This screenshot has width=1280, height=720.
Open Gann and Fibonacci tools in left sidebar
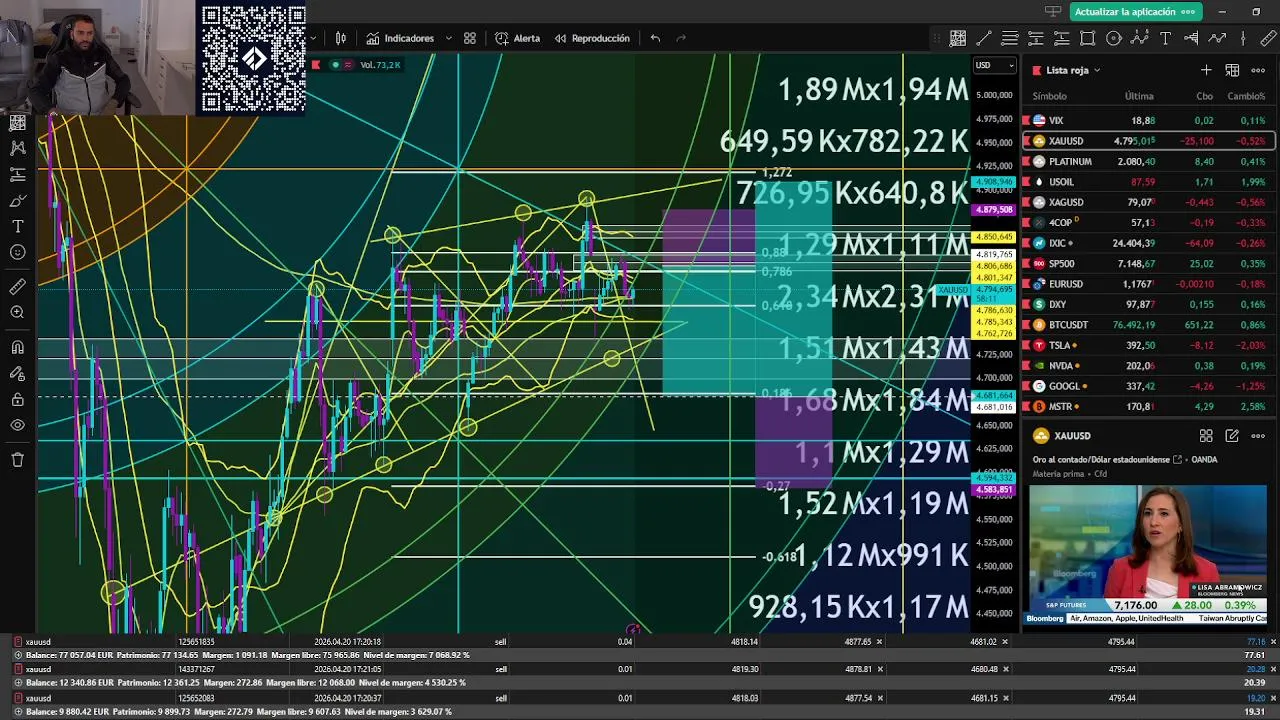click(17, 122)
